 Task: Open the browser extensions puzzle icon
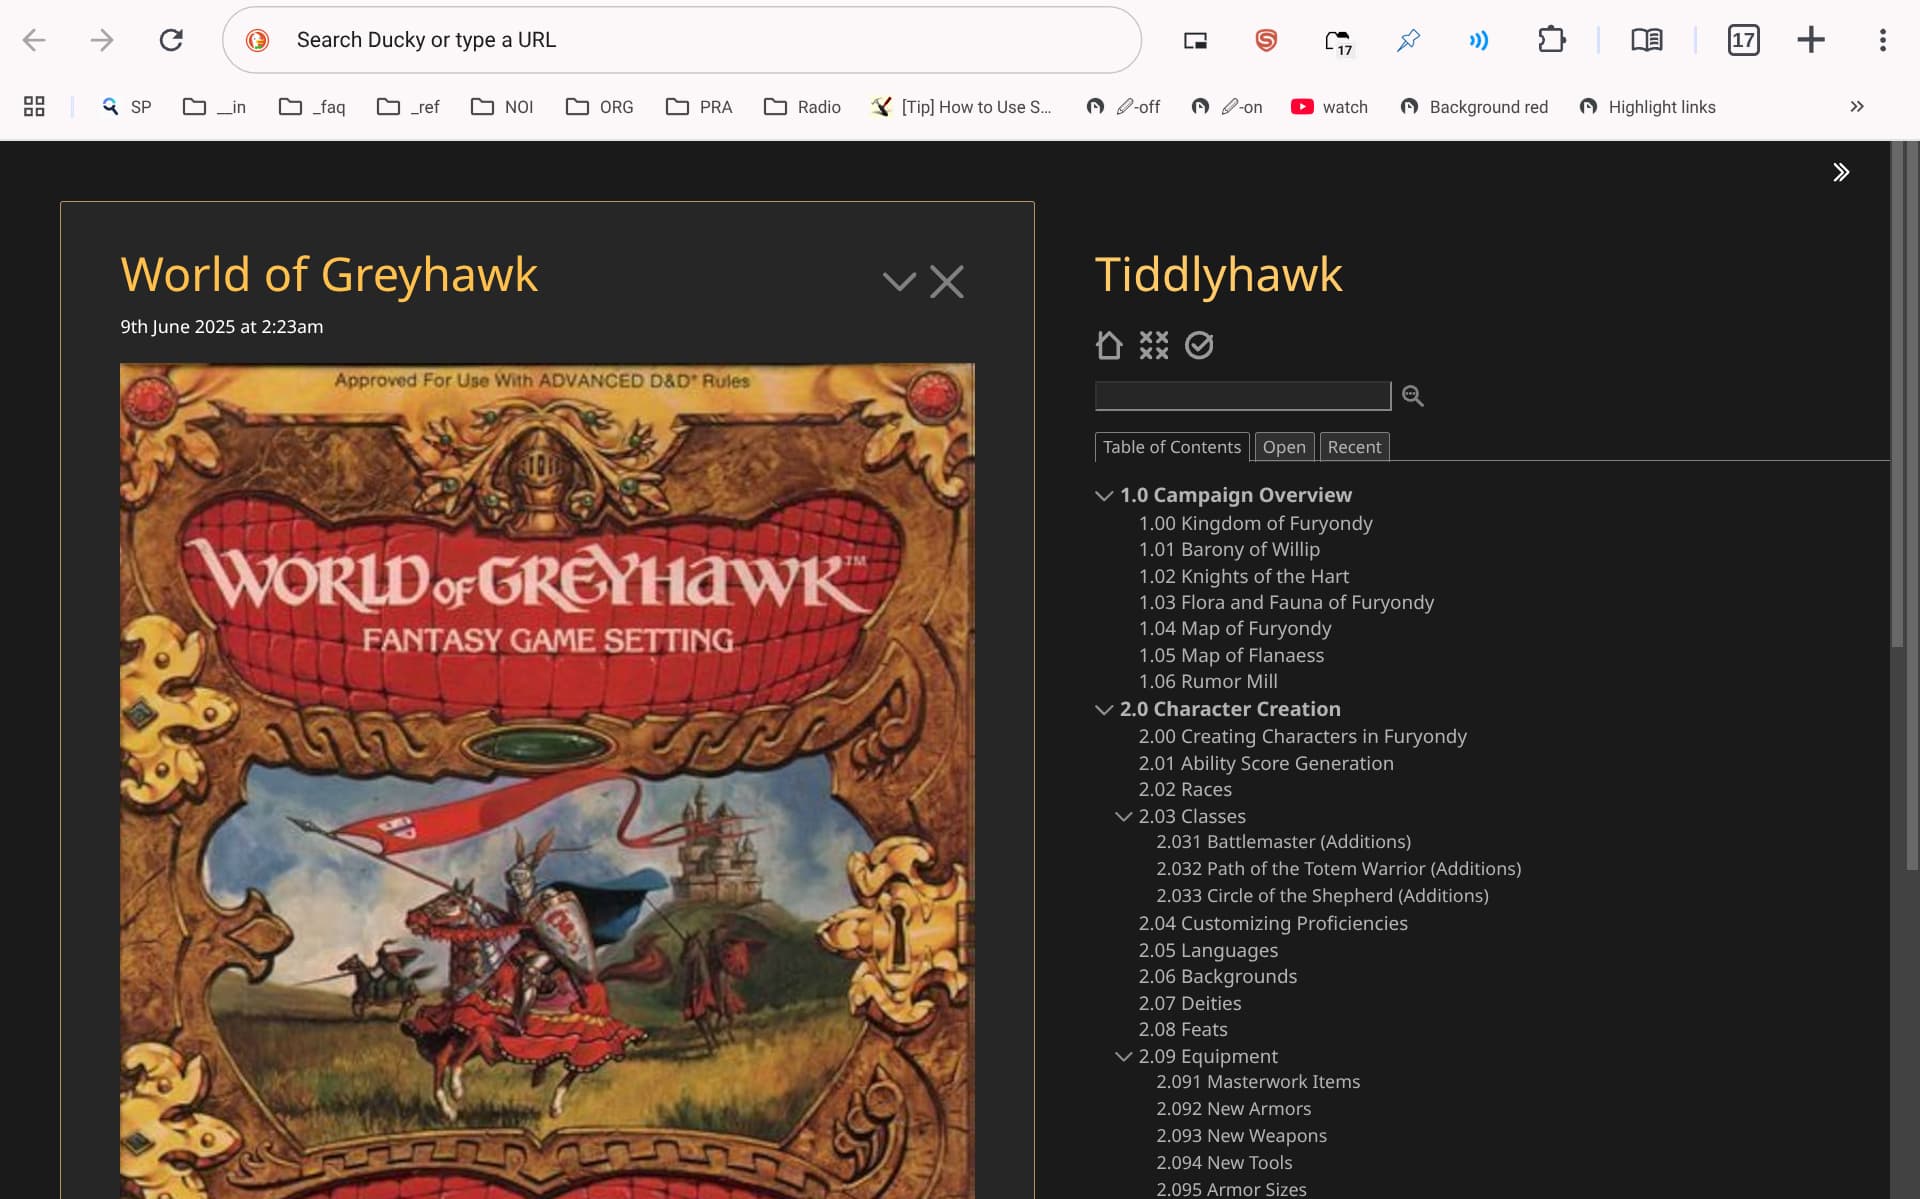click(1551, 40)
